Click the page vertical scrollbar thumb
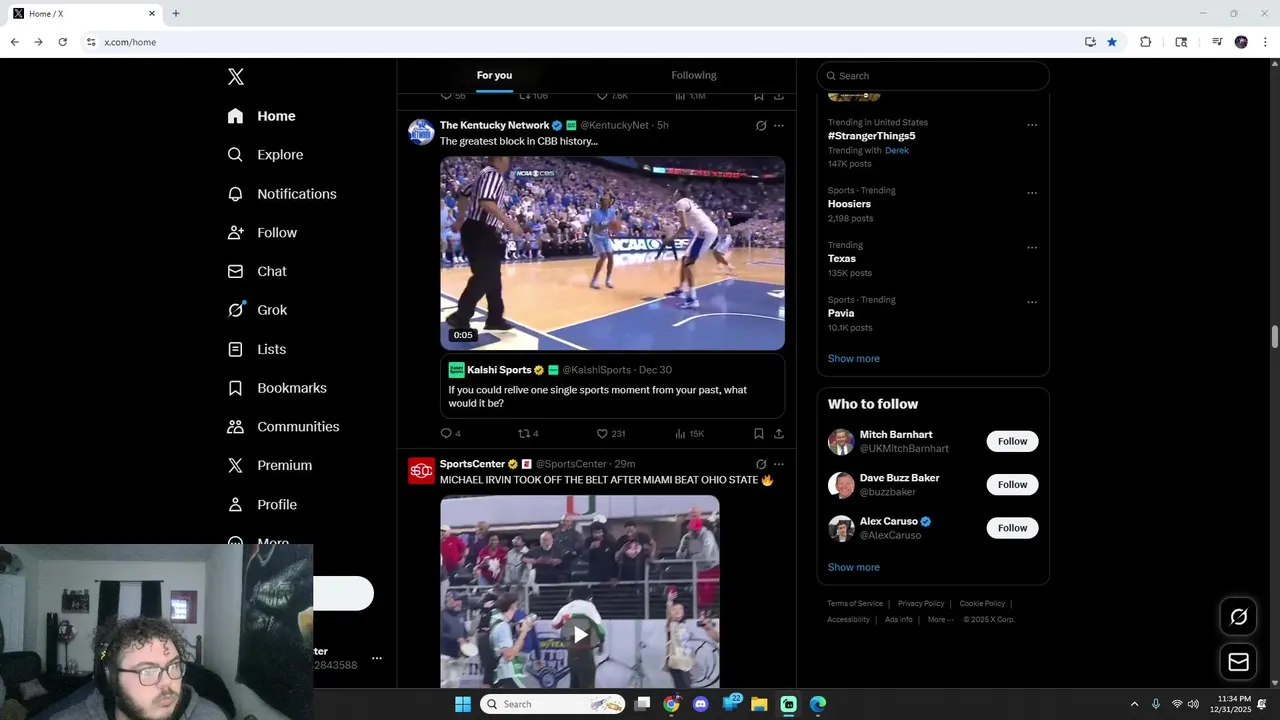Image resolution: width=1280 pixels, height=720 pixels. coord(1275,337)
